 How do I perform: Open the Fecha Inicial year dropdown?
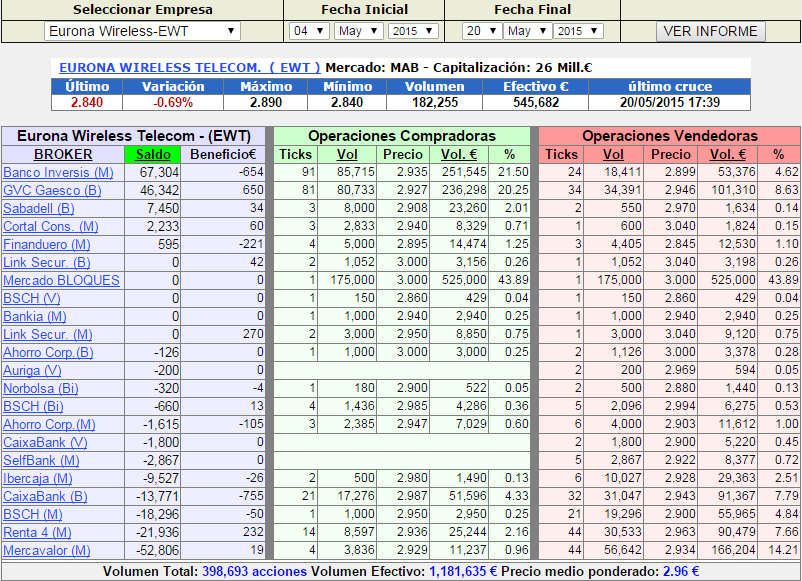pyautogui.click(x=413, y=31)
